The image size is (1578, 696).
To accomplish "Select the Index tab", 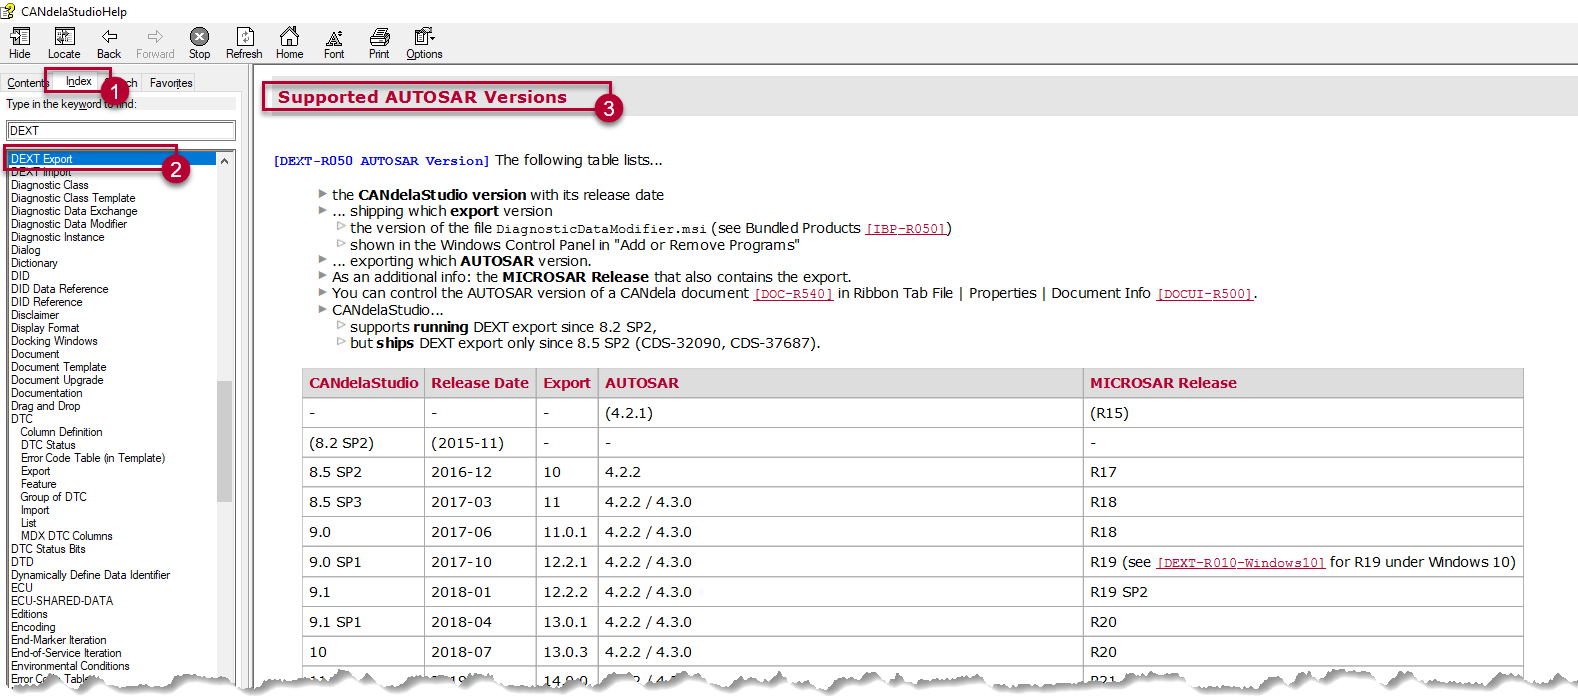I will pyautogui.click(x=79, y=82).
